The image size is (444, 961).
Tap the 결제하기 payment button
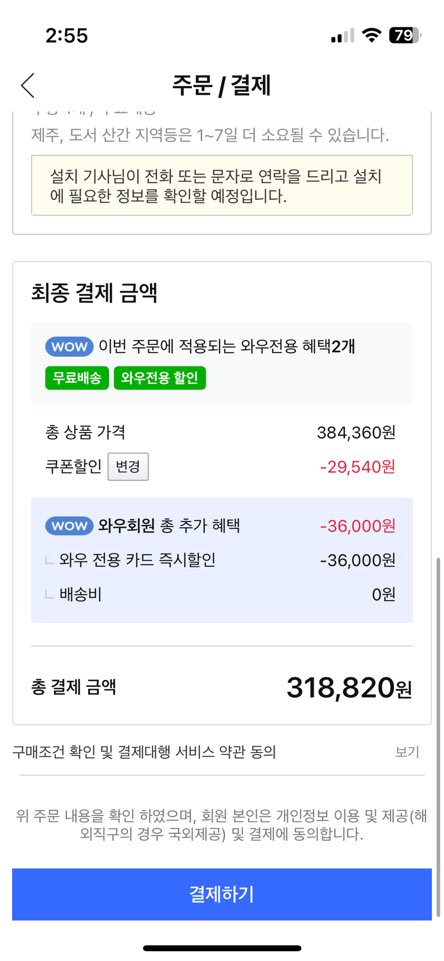point(221,894)
